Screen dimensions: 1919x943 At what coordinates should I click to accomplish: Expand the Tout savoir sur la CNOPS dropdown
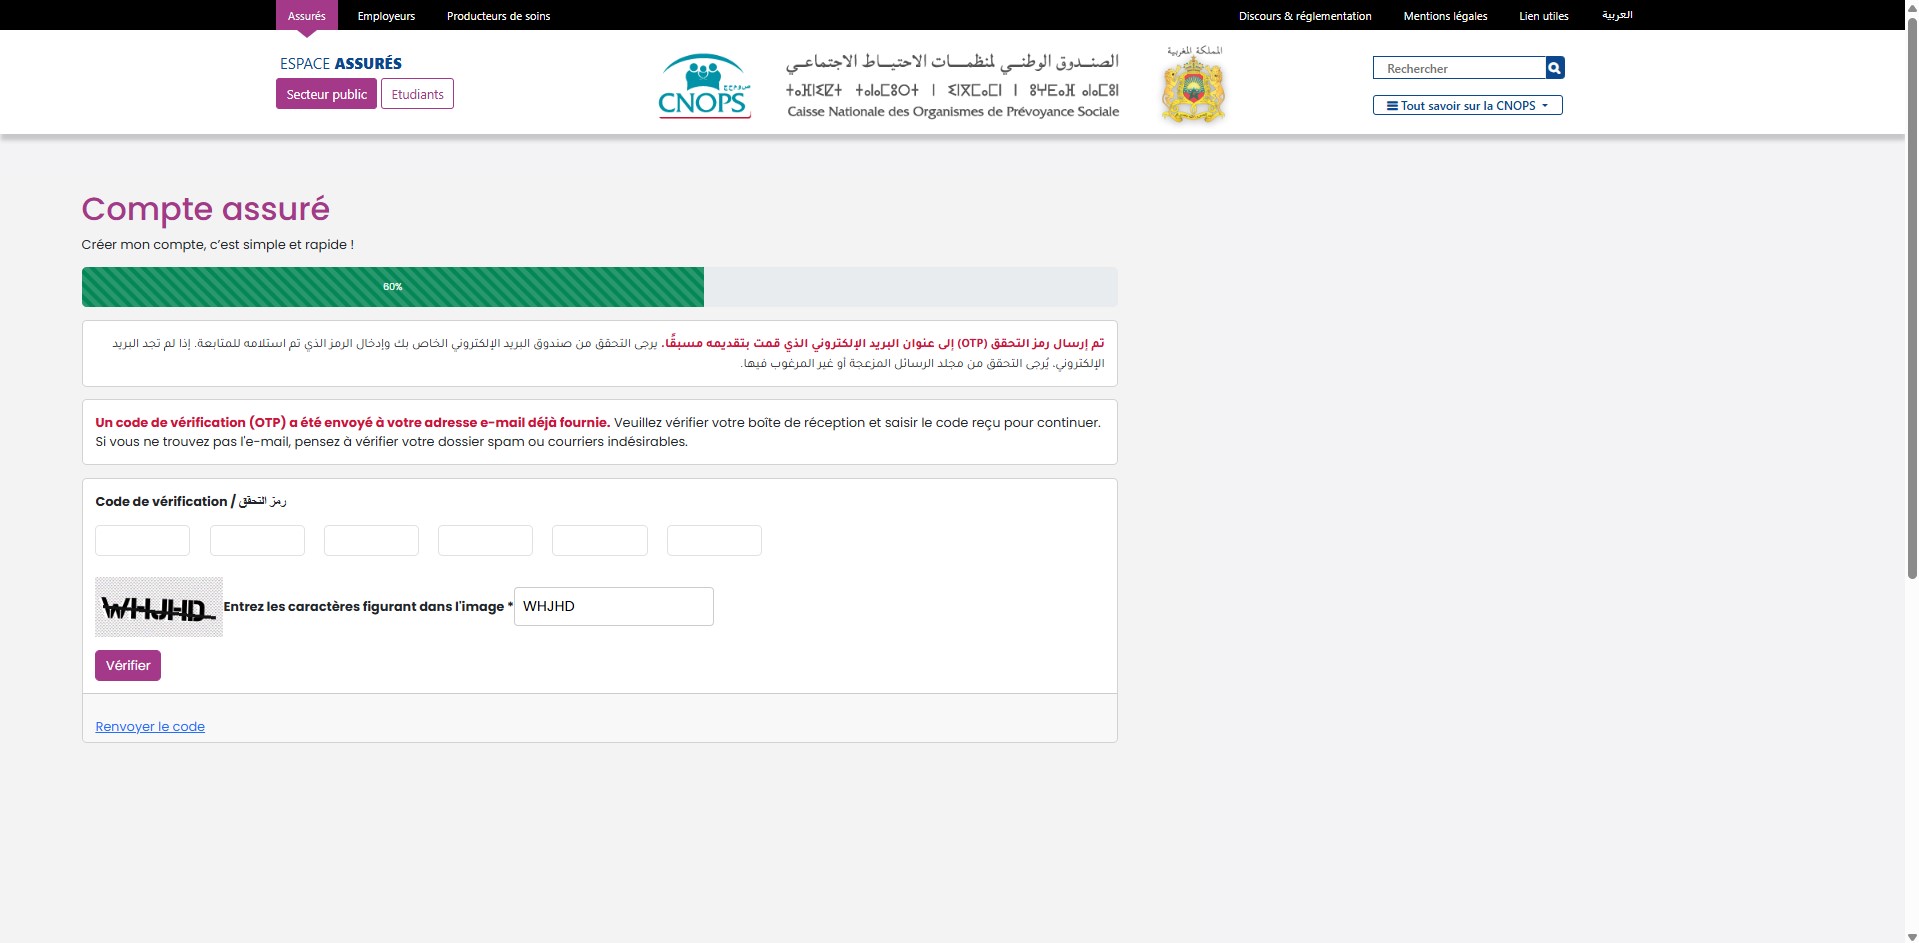tap(1467, 106)
